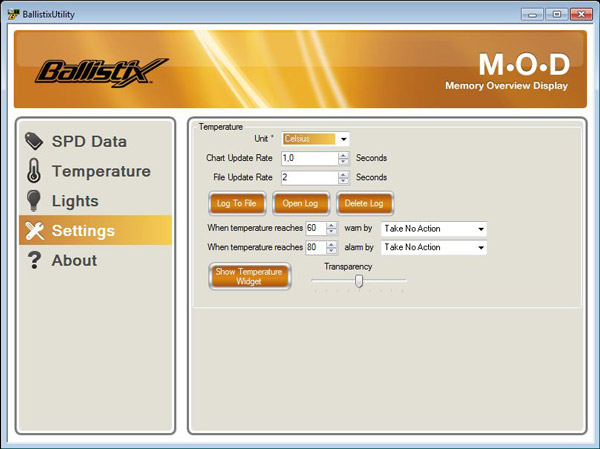Increase File Update Rate with up arrow
Viewport: 600px width, 449px height.
pyautogui.click(x=343, y=175)
